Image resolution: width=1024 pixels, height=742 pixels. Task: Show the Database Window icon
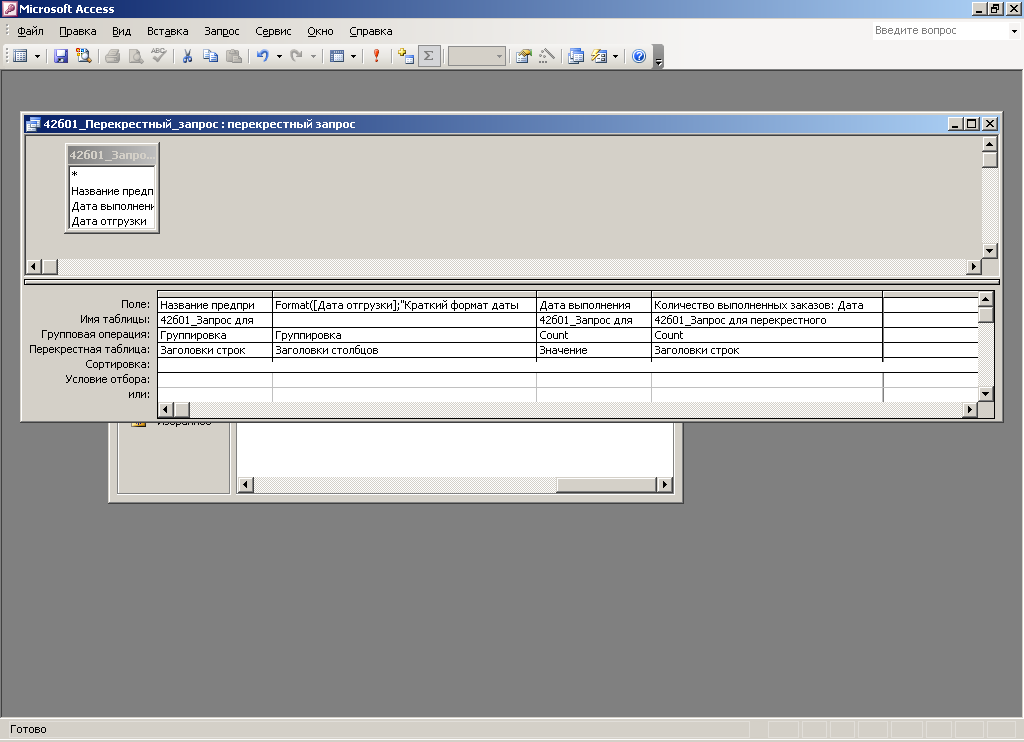[x=575, y=56]
